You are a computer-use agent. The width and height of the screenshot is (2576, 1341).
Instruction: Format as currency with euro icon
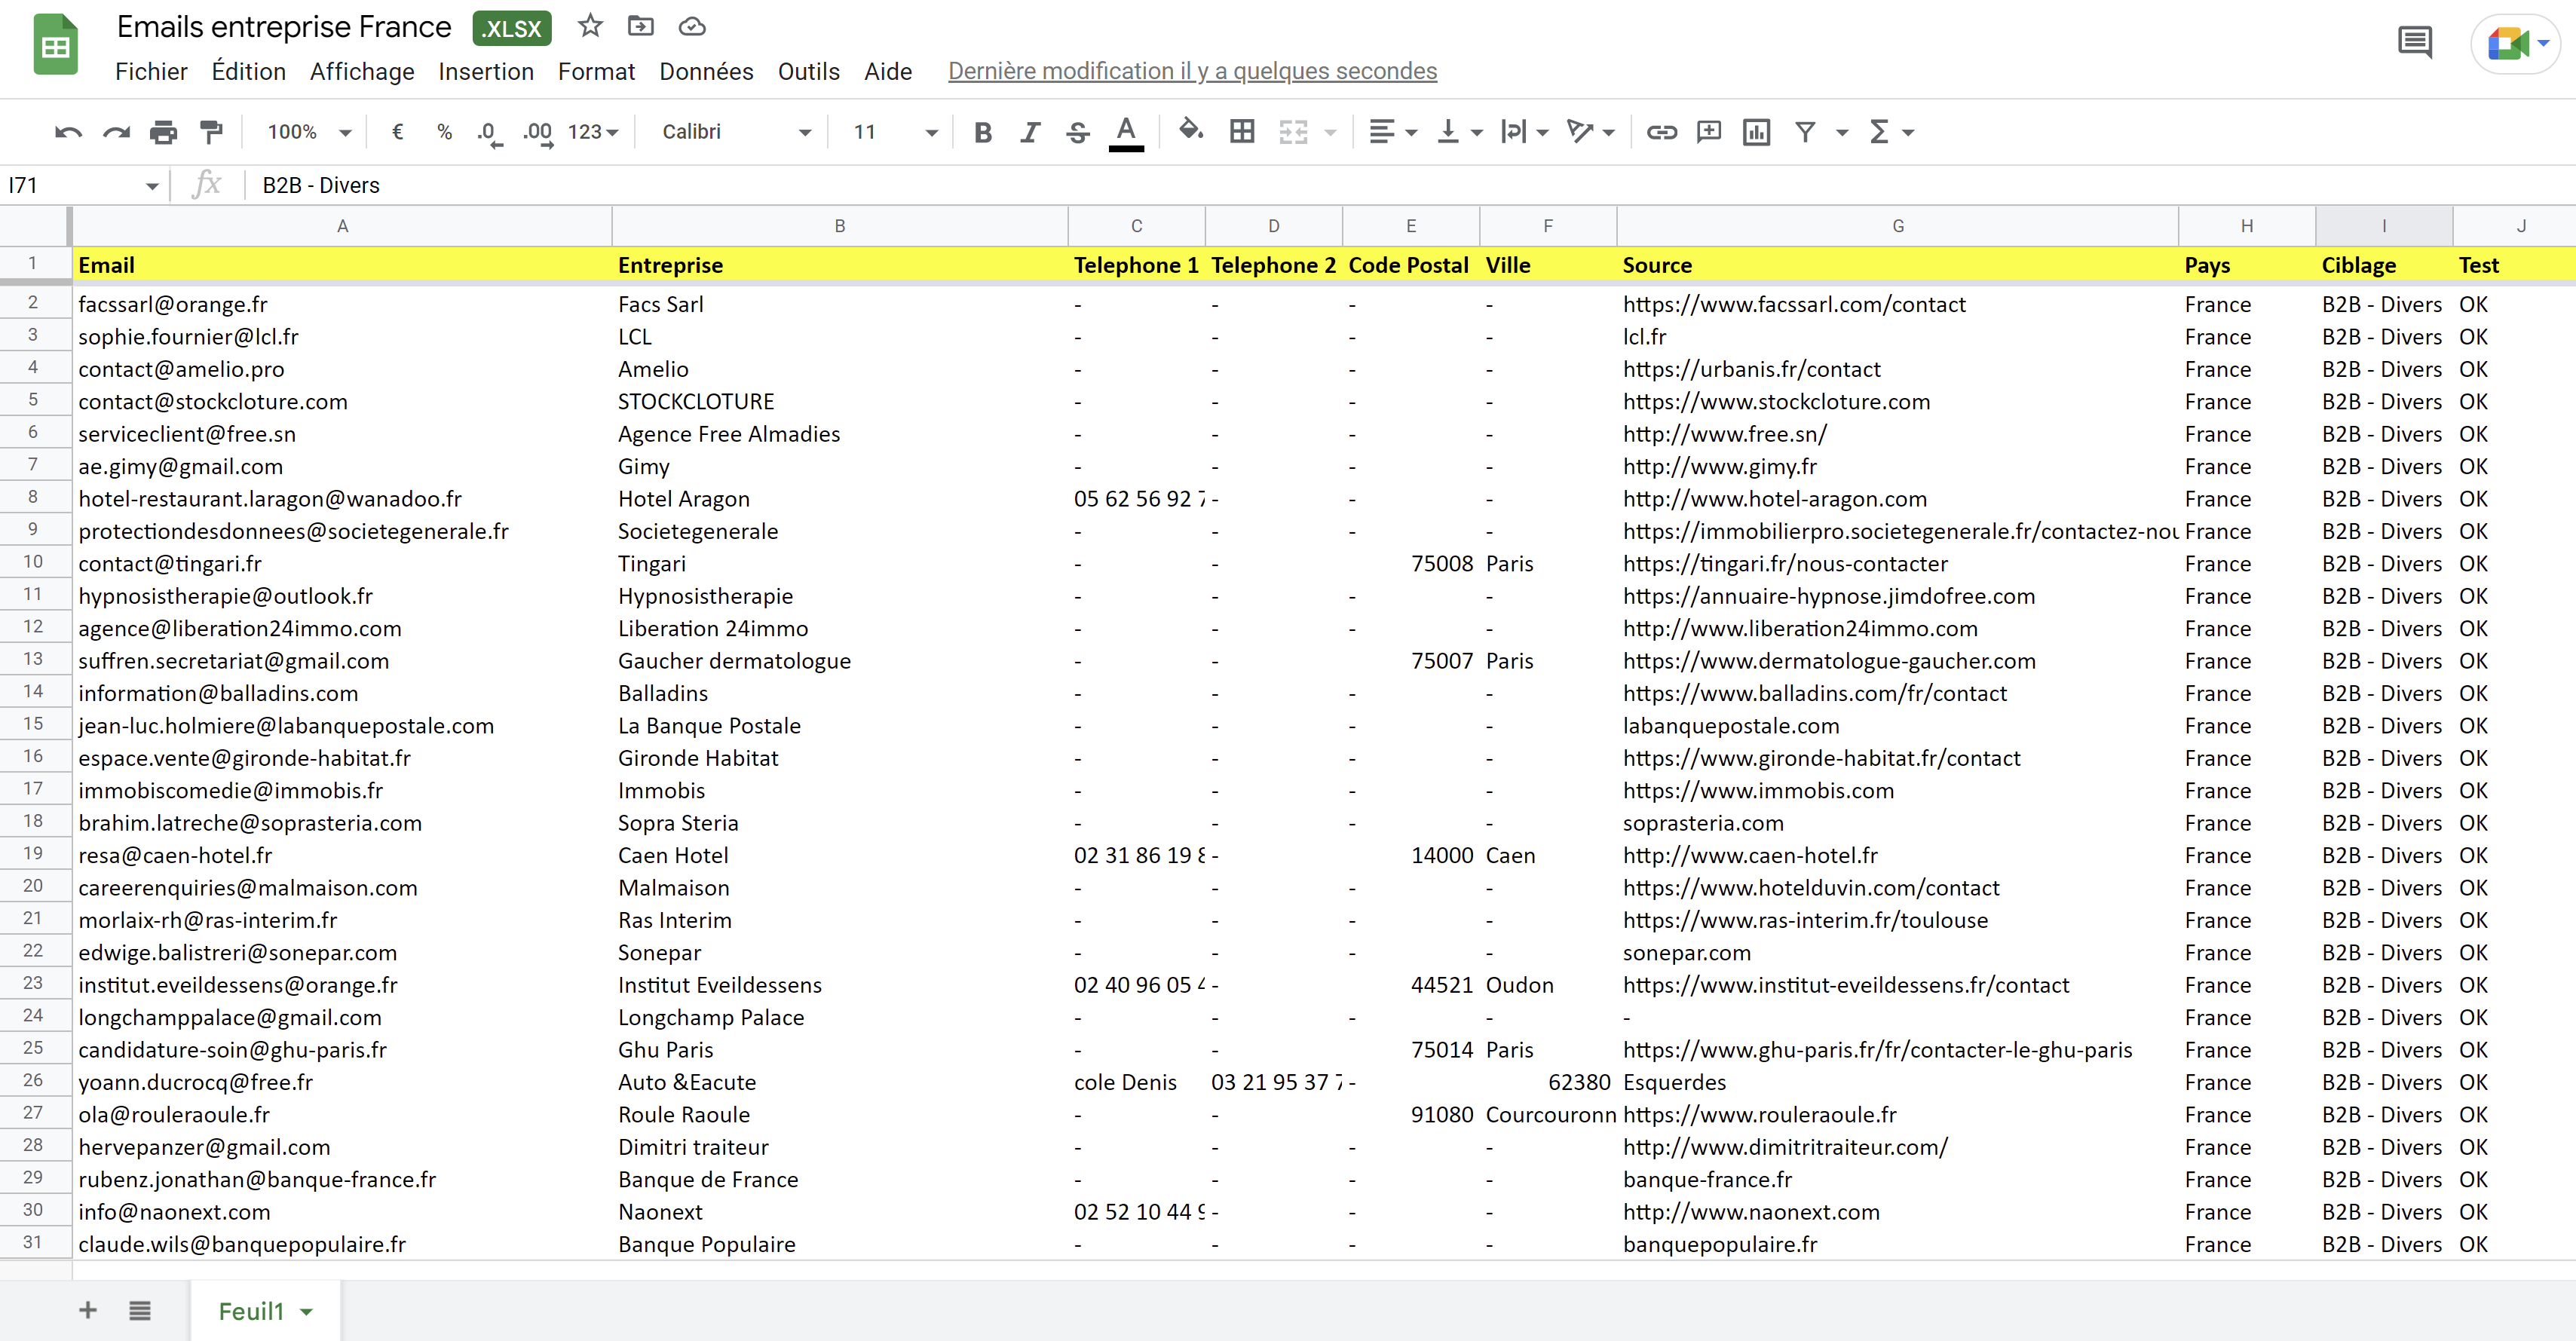click(397, 132)
